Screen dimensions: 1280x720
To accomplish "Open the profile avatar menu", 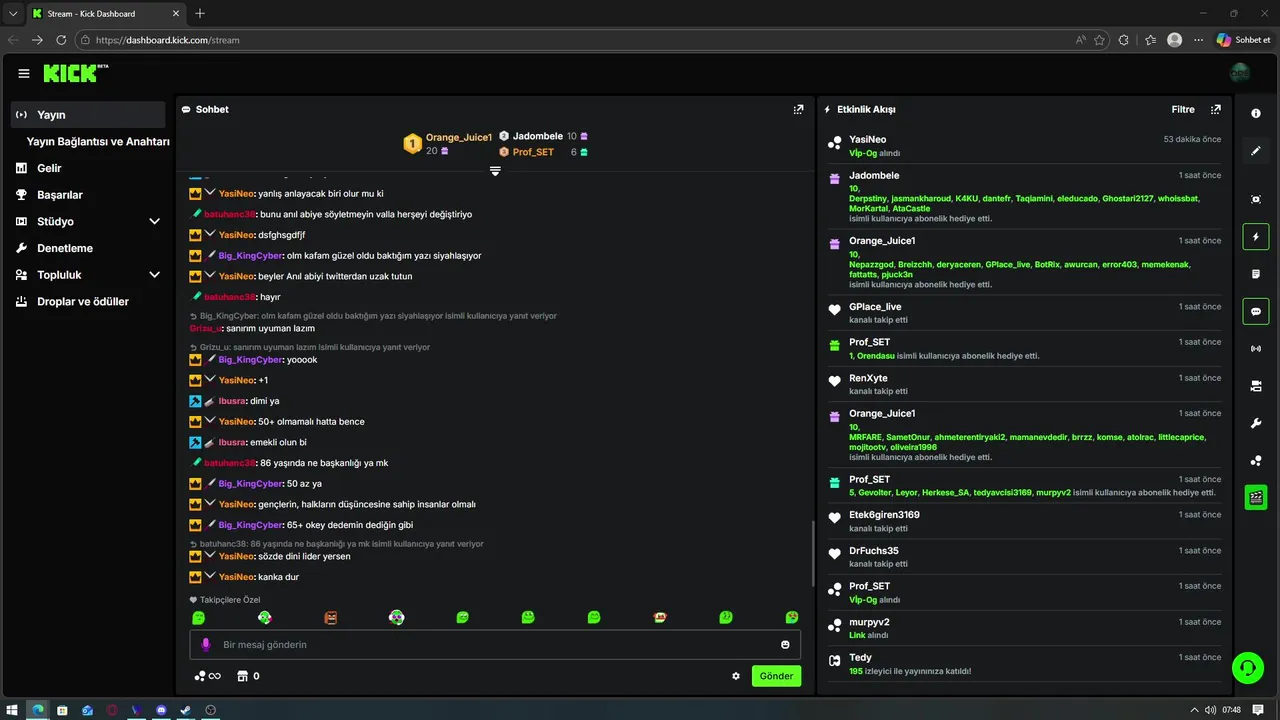I will [x=1240, y=73].
